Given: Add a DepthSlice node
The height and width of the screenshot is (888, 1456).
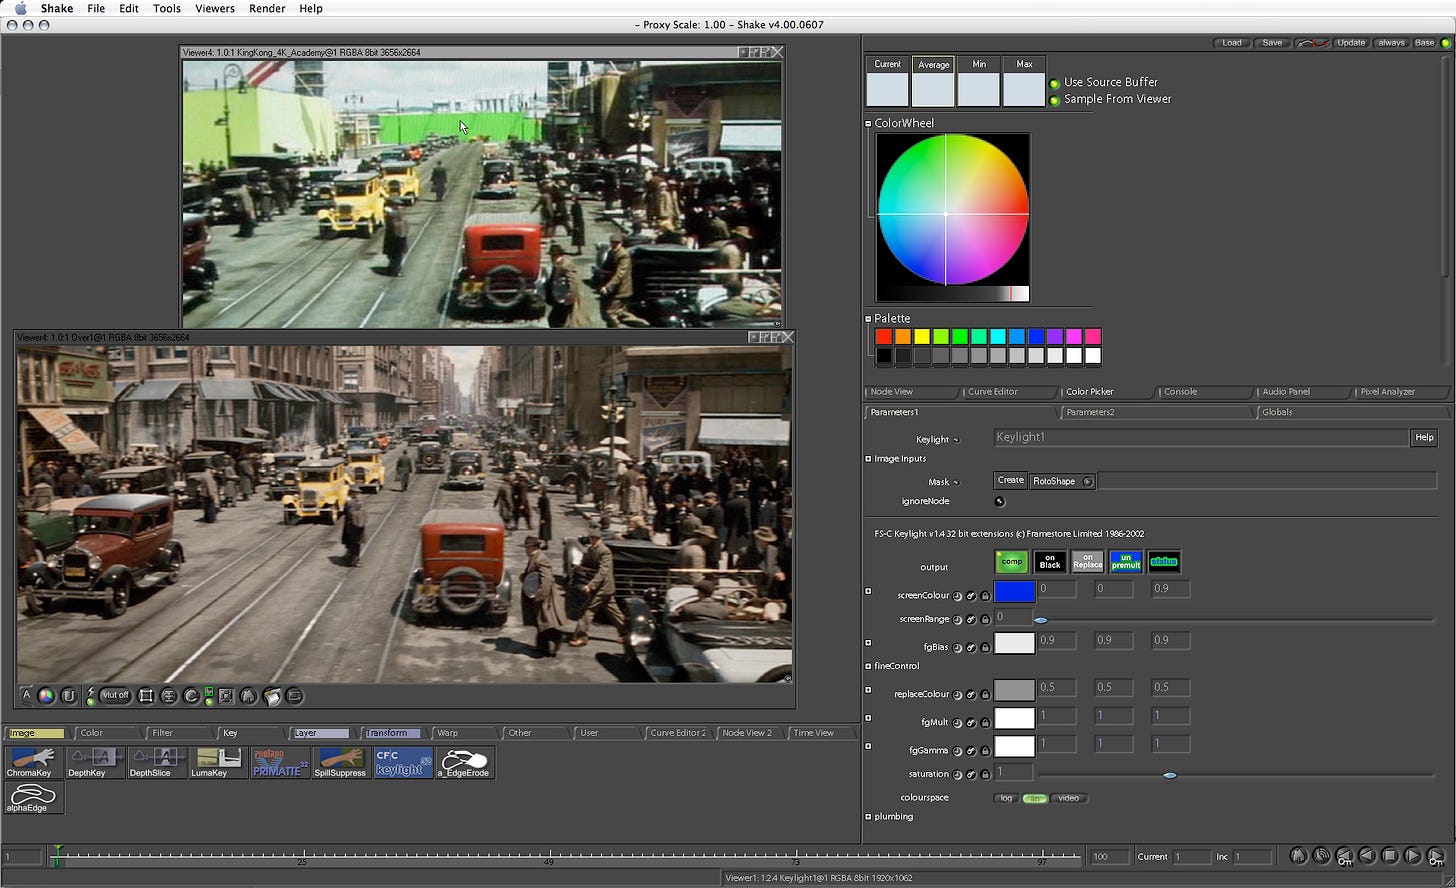Looking at the screenshot, I should 157,762.
